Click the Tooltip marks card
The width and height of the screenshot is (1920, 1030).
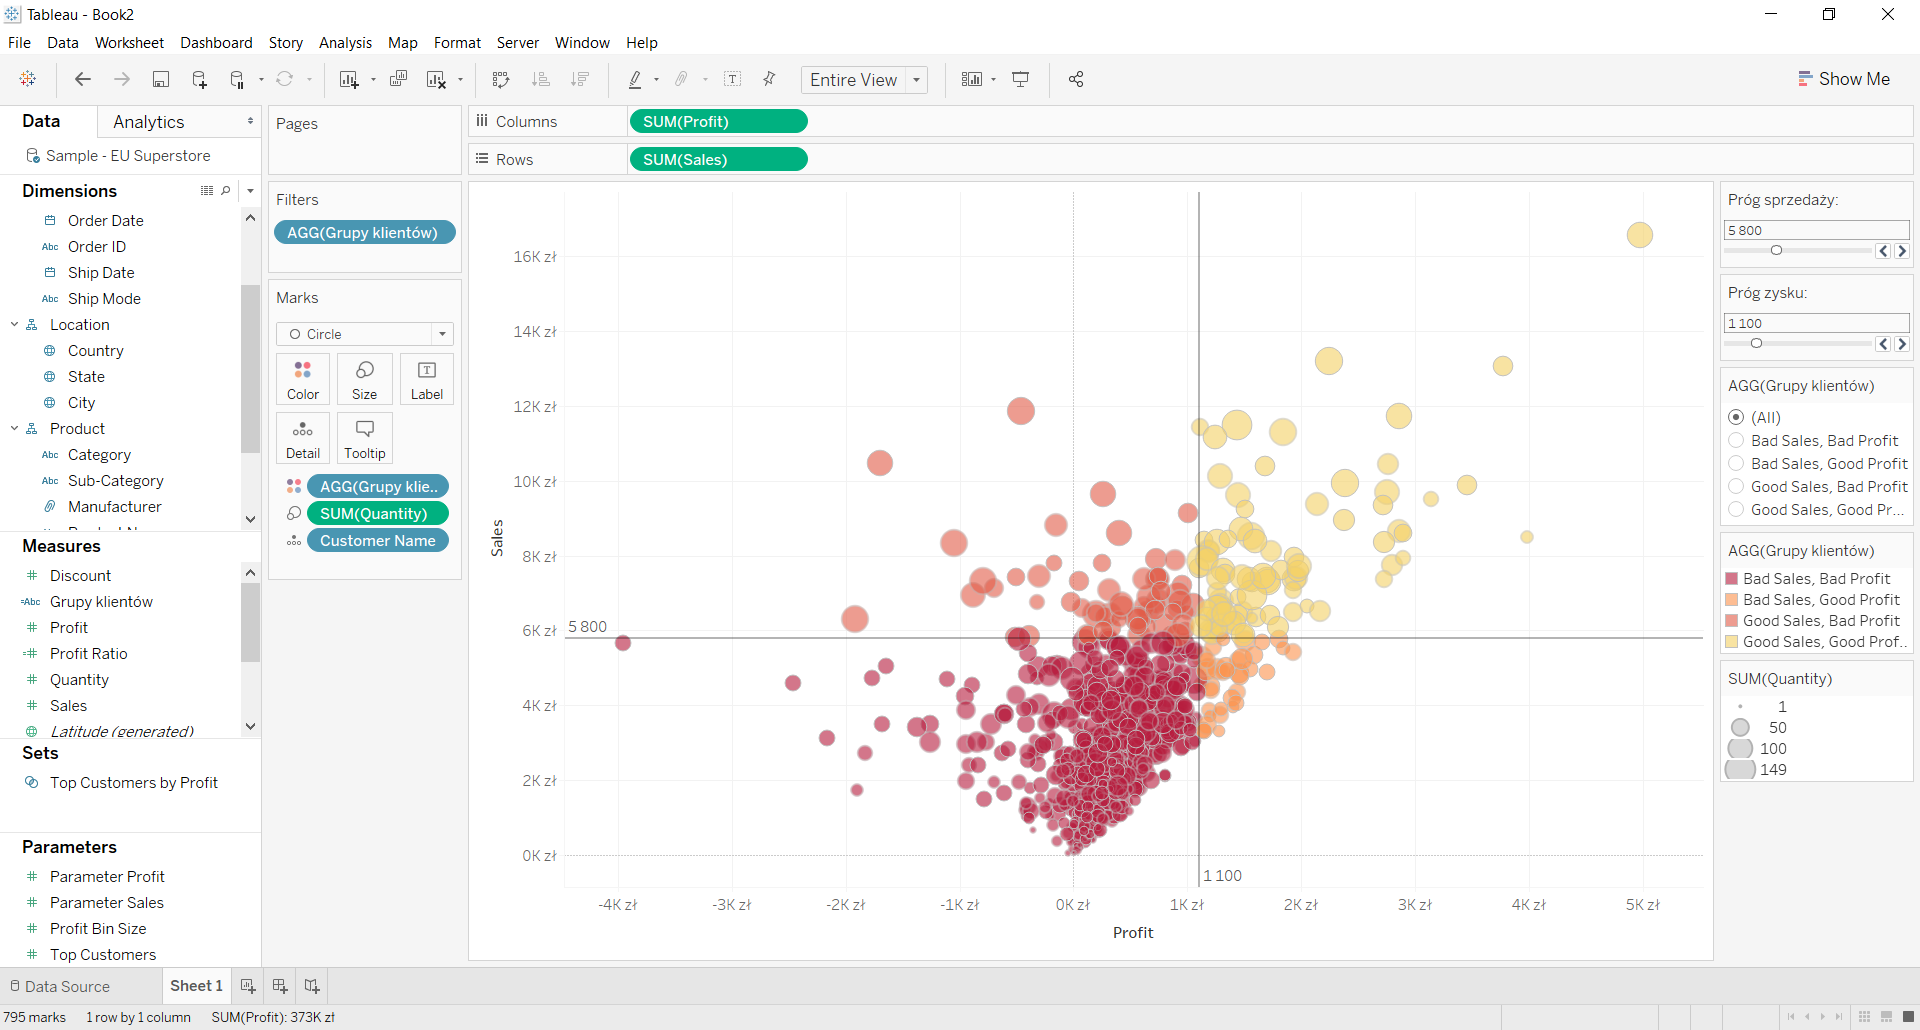(365, 439)
